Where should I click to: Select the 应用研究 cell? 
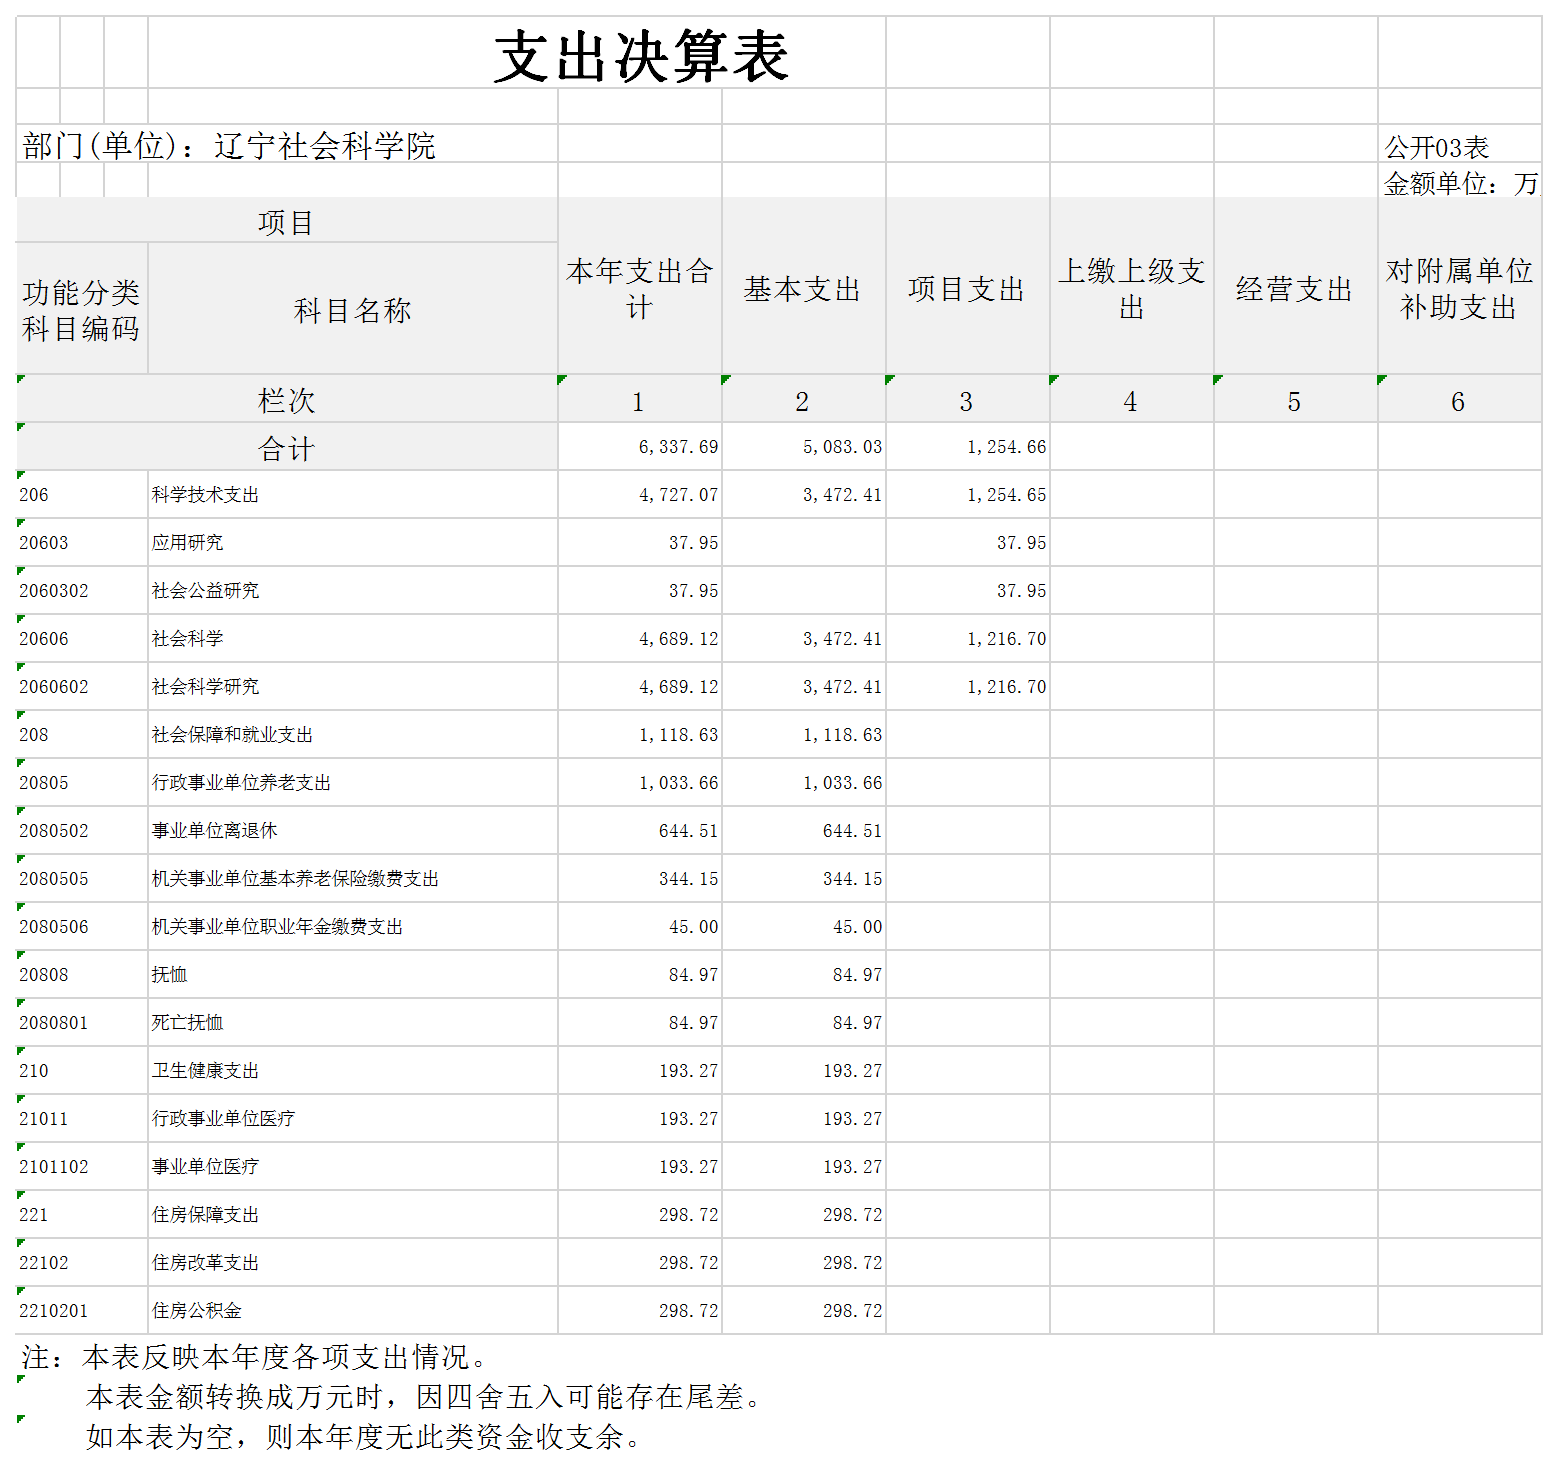point(352,543)
